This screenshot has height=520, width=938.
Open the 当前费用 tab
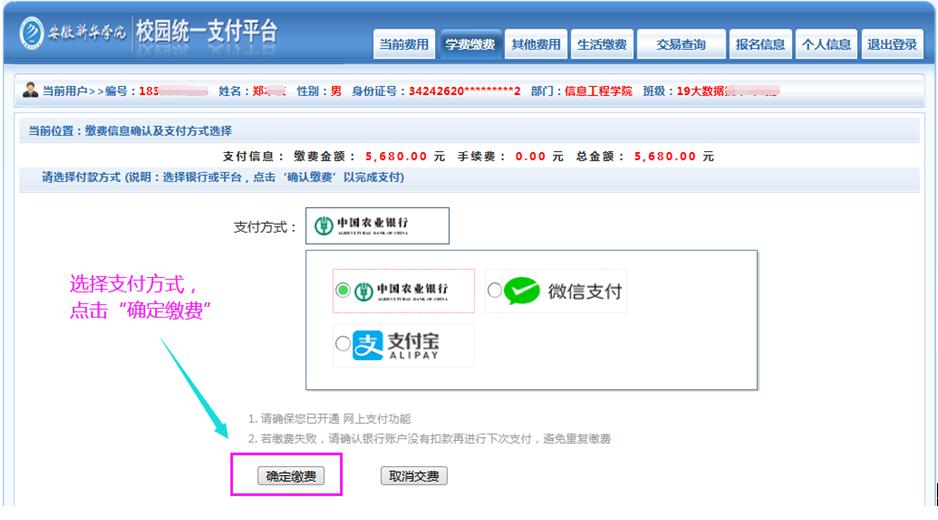(404, 45)
